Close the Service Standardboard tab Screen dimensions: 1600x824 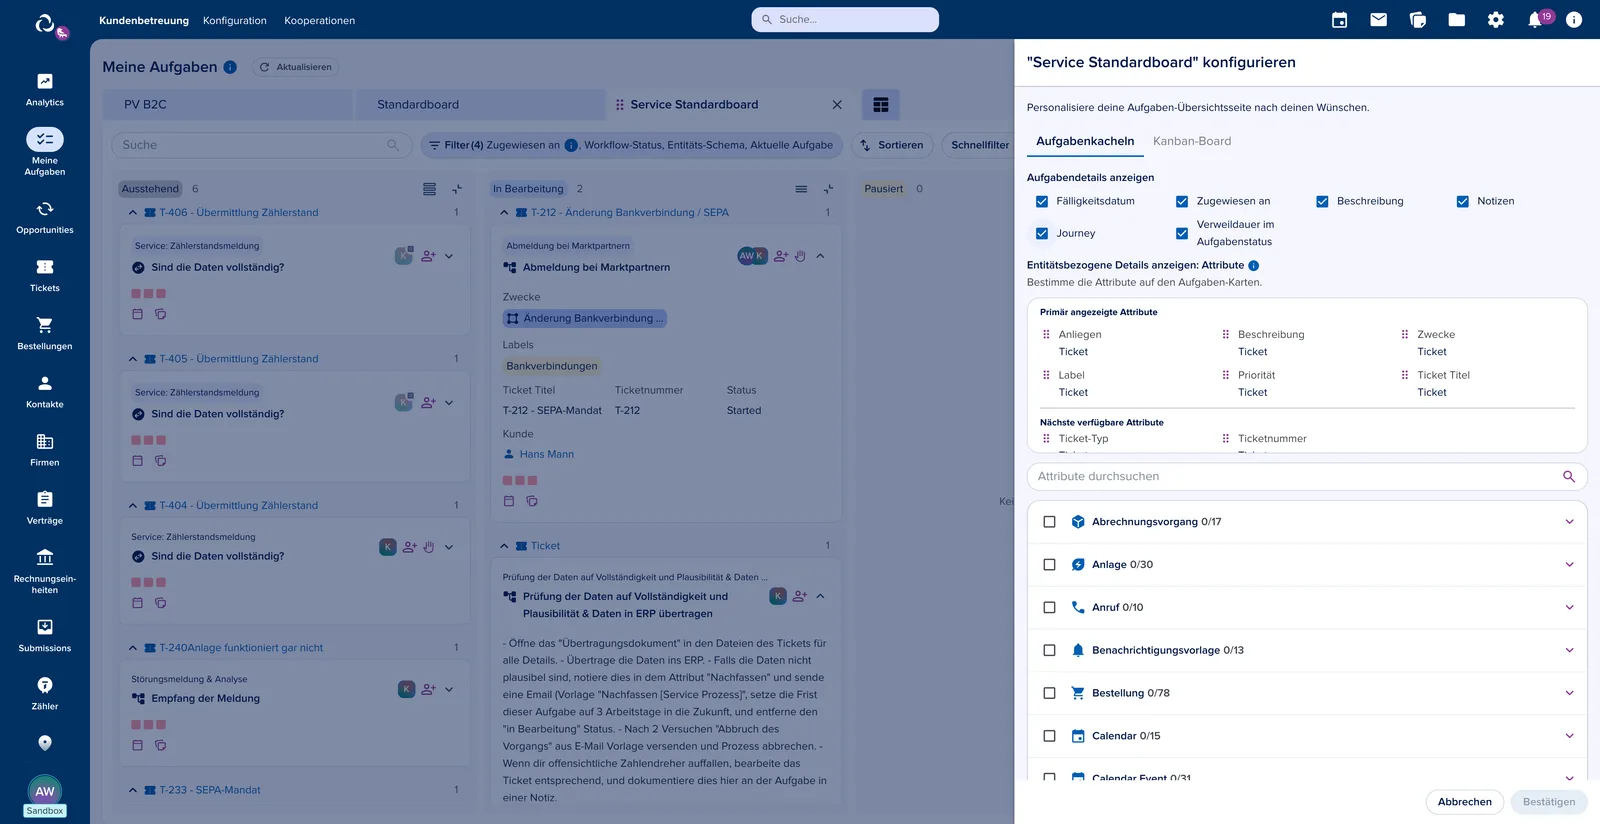tap(837, 105)
